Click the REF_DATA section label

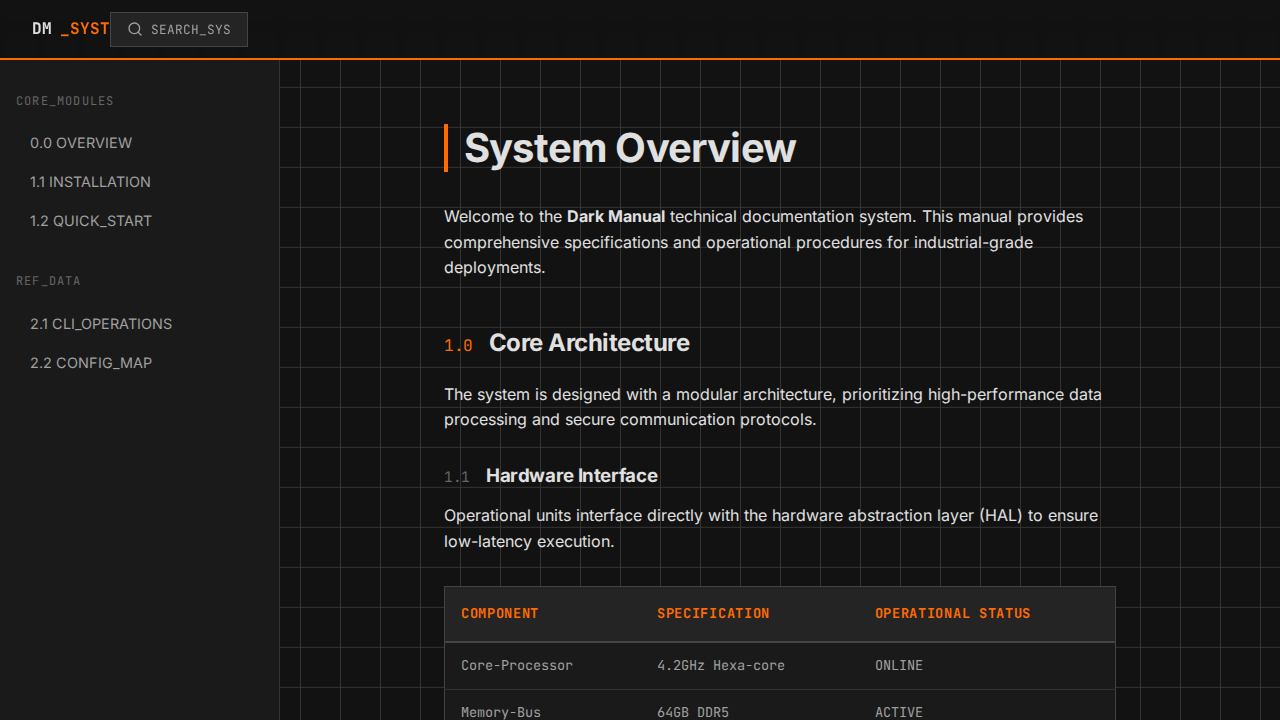pyautogui.click(x=48, y=281)
